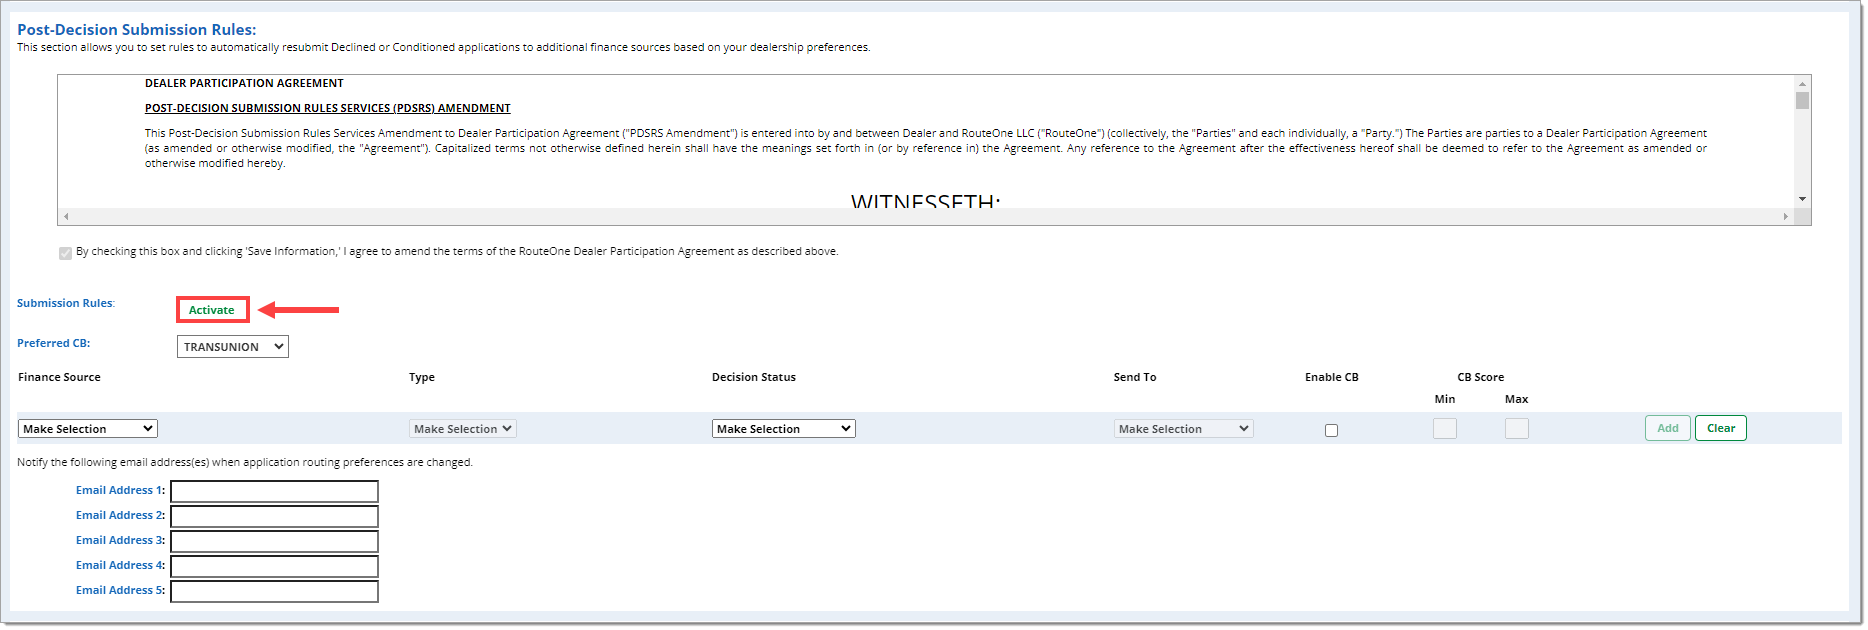Click the CB Score column header
The width and height of the screenshot is (1868, 630).
1481,377
